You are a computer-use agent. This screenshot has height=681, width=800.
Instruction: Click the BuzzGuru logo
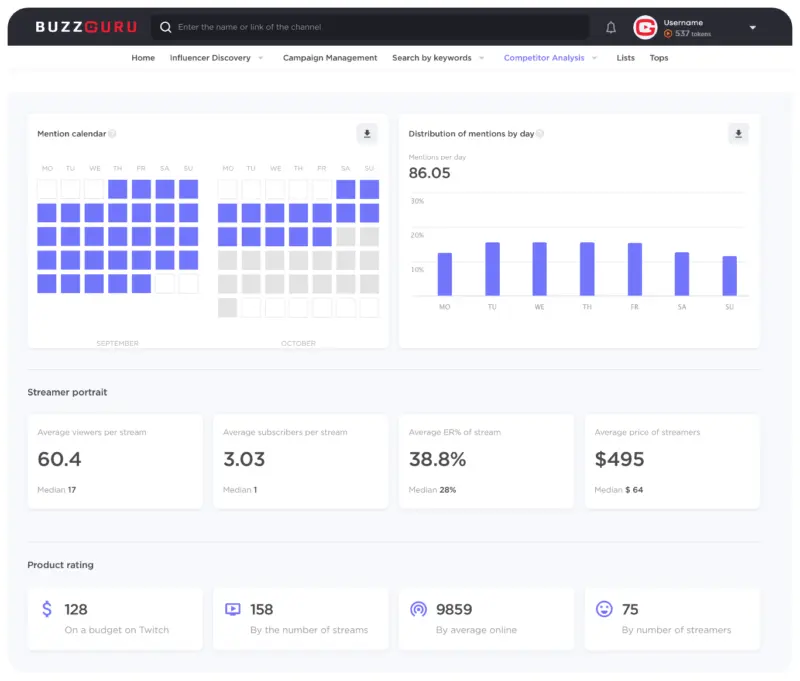[86, 27]
